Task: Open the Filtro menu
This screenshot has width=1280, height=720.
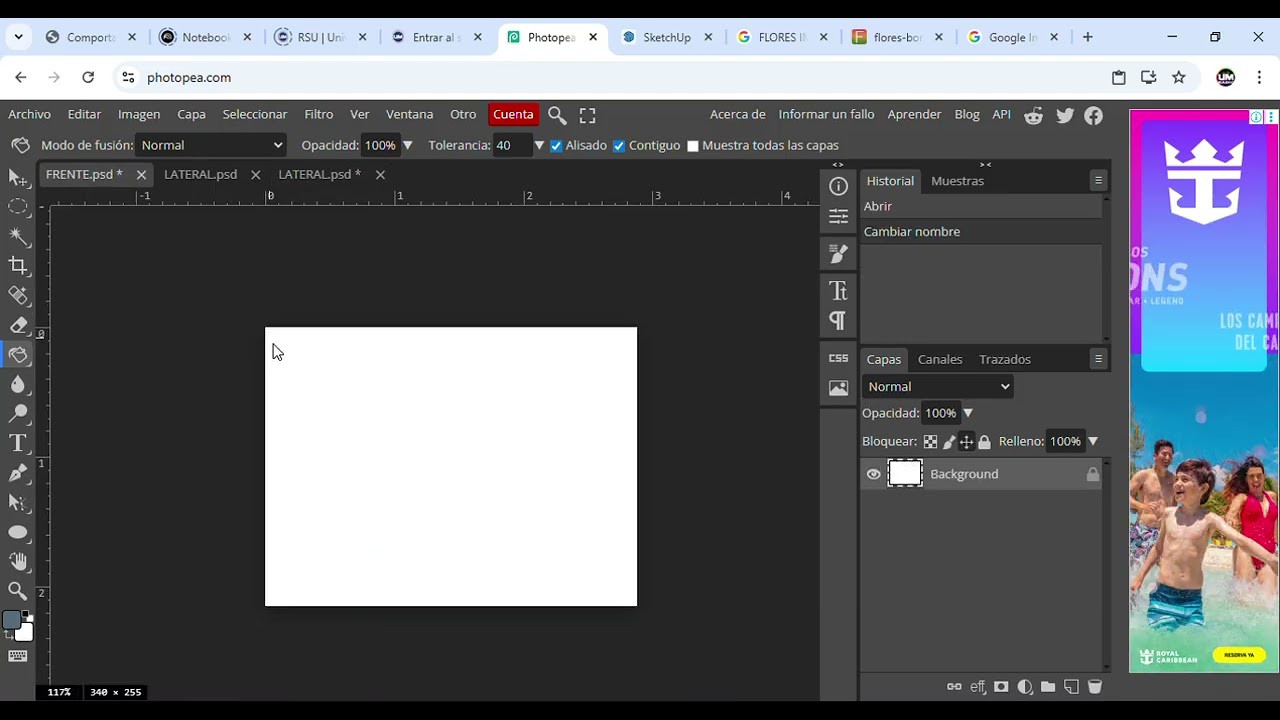Action: coord(319,114)
